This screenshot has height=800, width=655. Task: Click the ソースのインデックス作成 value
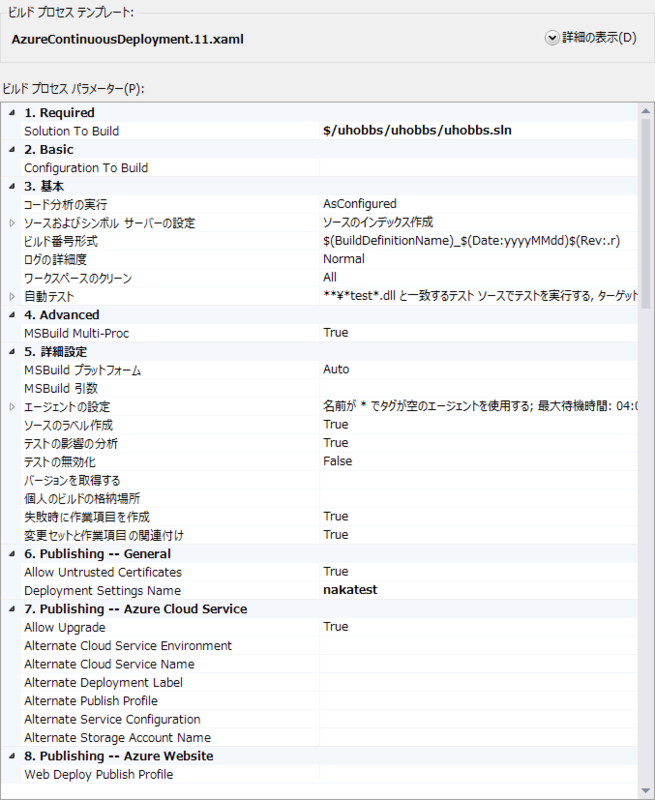[x=378, y=222]
